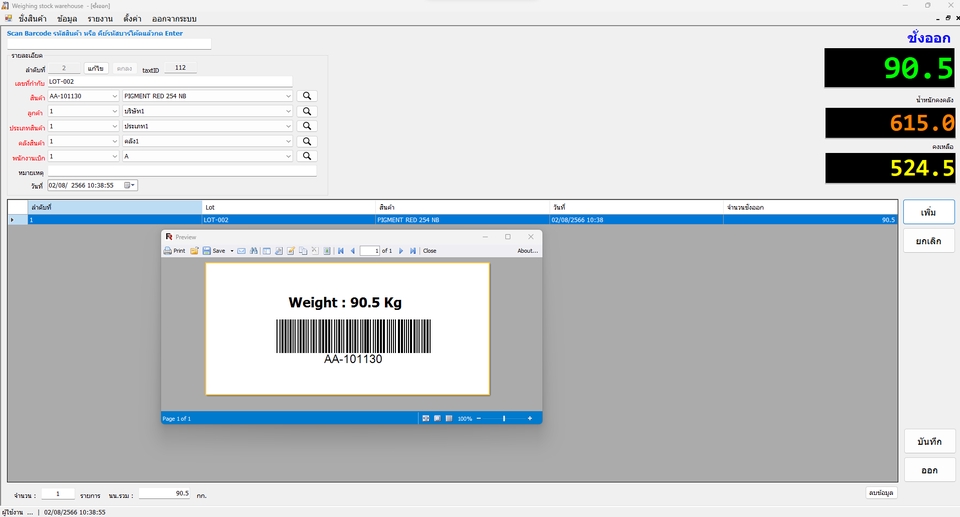Open the บริษัท1 customer dropdown
This screenshot has width=960, height=517.
288,111
